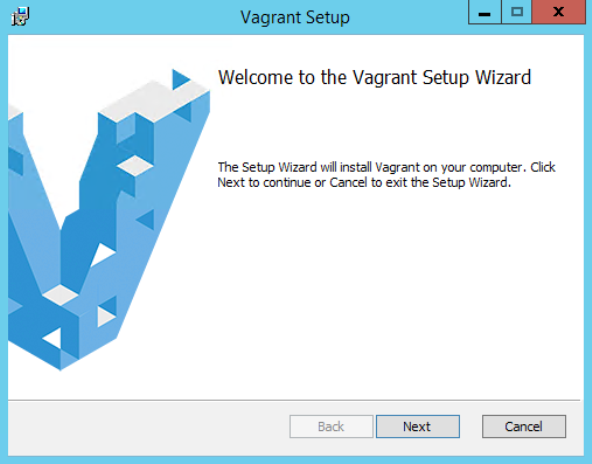Click the gray footer gap between Next and Cancel
592x464 pixels.
(x=471, y=427)
